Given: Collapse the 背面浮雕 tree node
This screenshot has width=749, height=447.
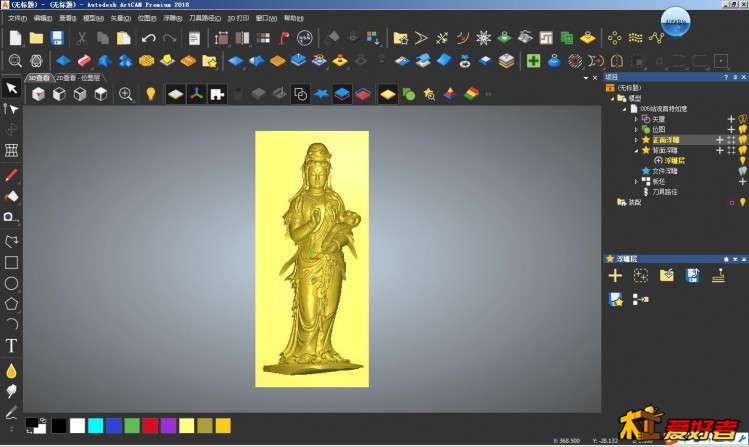Looking at the screenshot, I should [636, 150].
